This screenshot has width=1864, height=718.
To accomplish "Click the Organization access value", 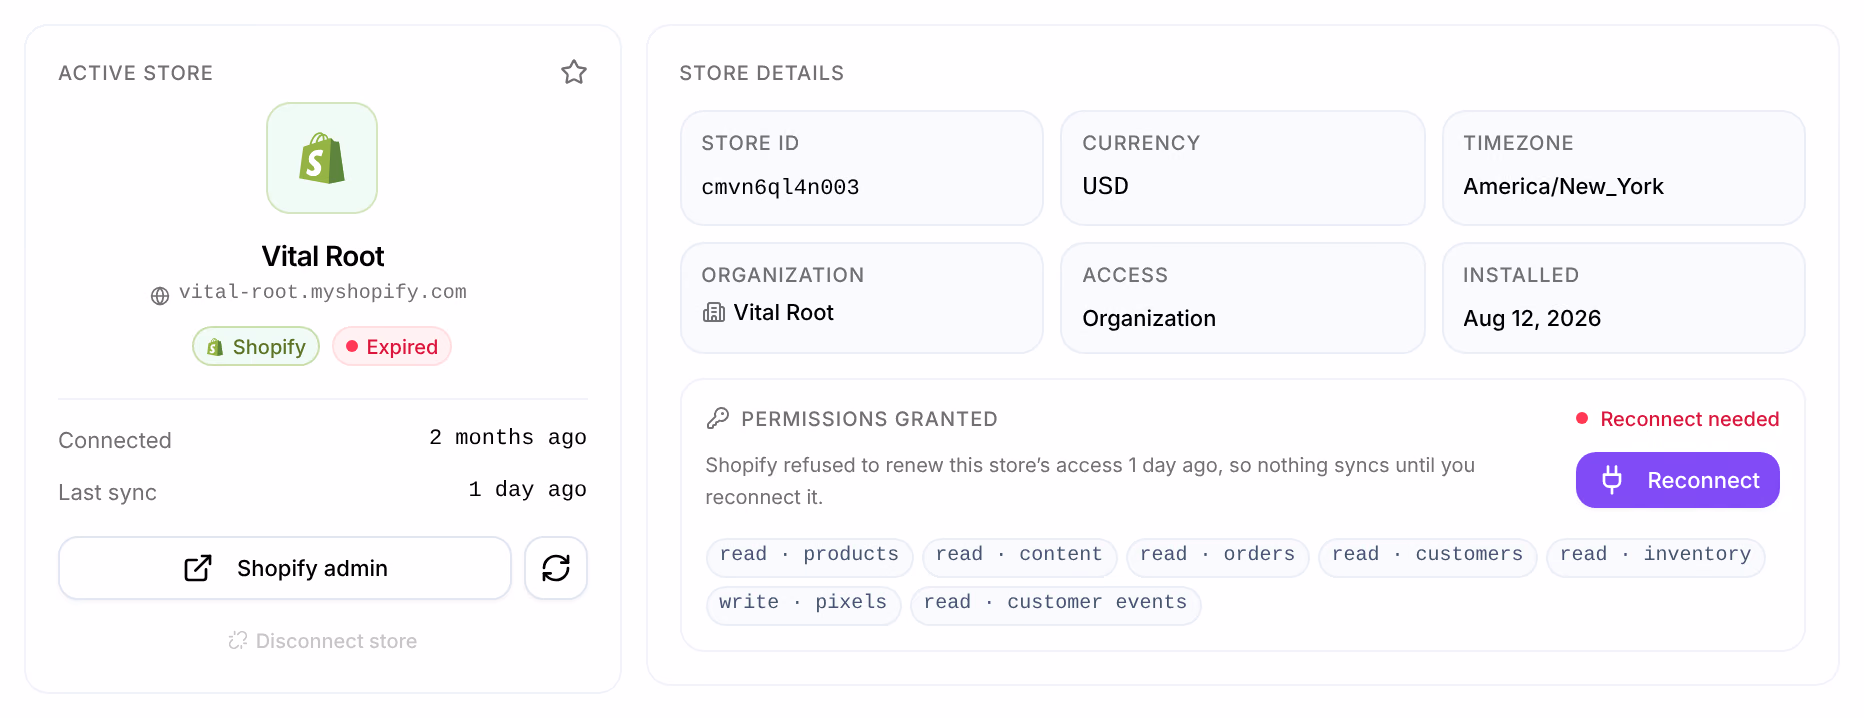I will click(x=1149, y=318).
